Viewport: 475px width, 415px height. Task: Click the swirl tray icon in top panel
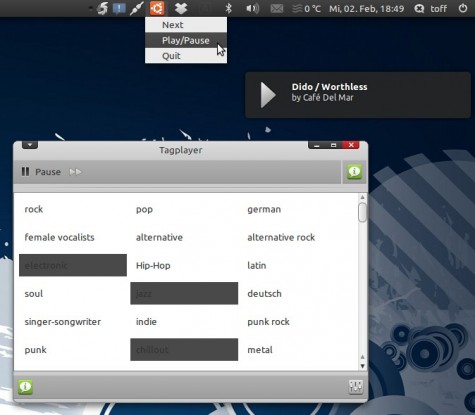[102, 8]
